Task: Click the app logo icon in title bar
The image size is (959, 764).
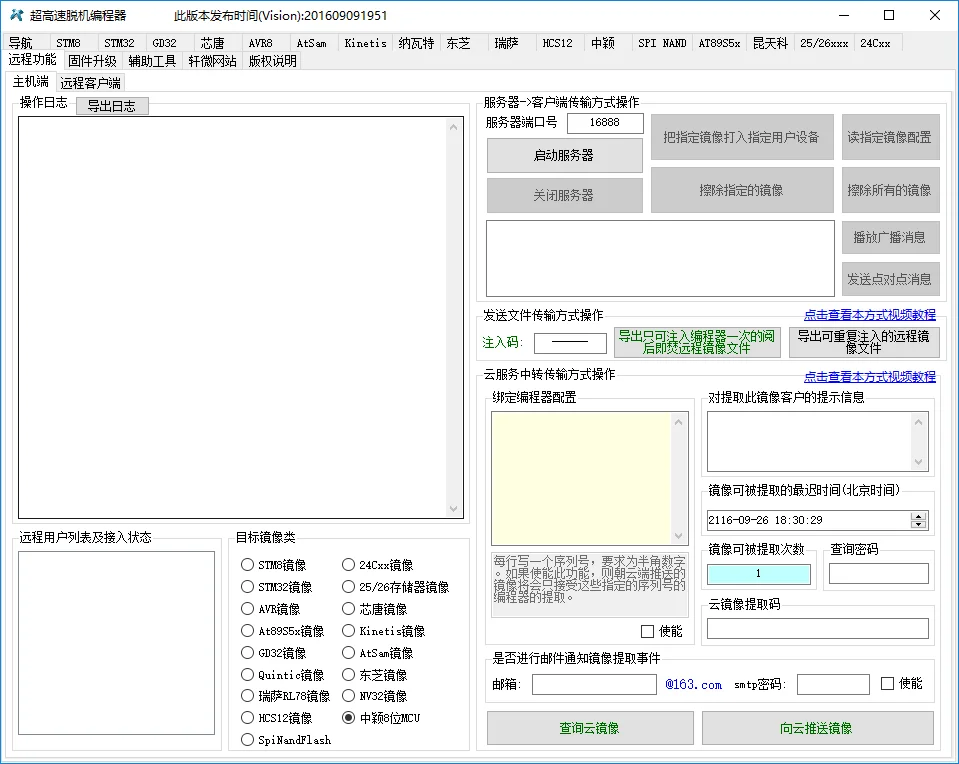Action: click(x=17, y=15)
